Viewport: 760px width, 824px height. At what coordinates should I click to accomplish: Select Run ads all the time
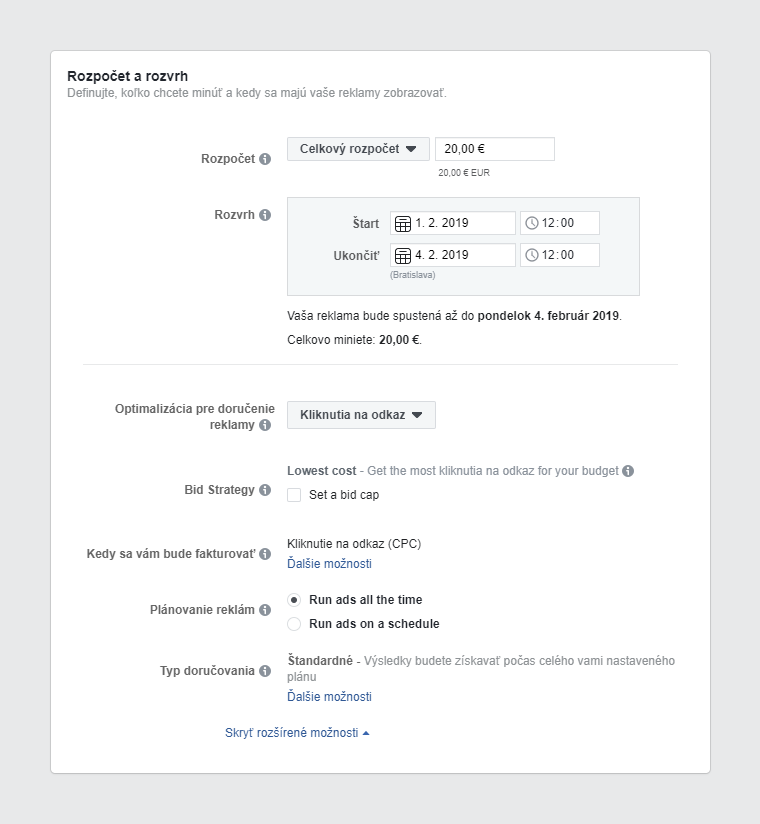tap(295, 601)
